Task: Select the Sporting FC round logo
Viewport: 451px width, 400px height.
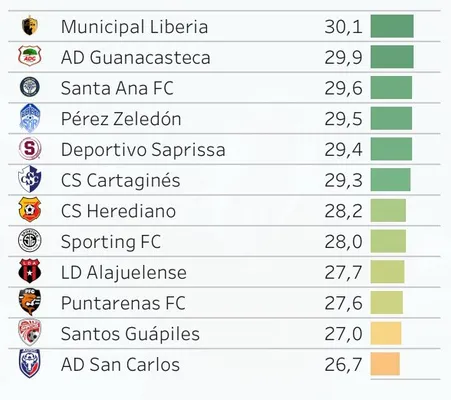Action: (30, 240)
